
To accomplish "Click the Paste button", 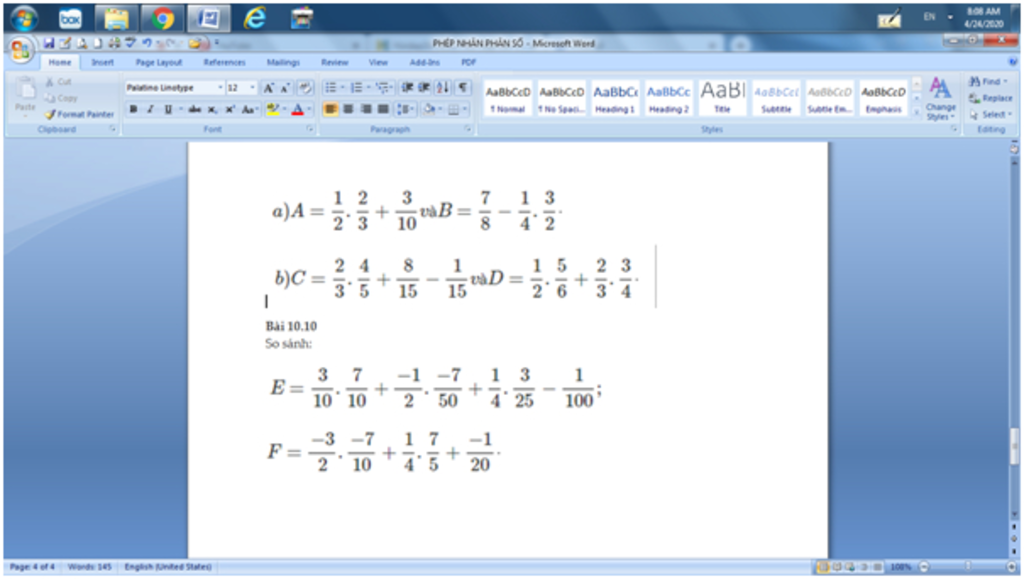I will 25,96.
